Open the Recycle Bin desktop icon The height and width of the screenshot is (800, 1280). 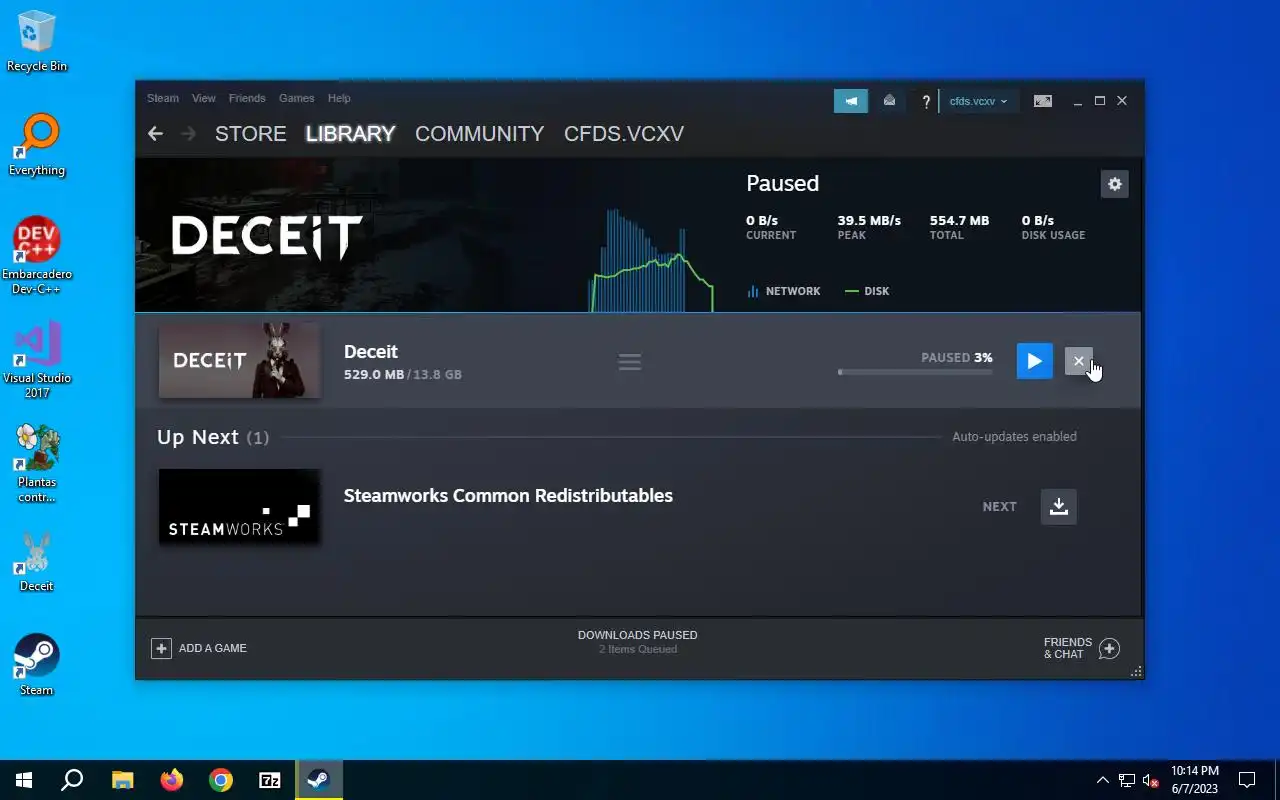click(x=37, y=42)
